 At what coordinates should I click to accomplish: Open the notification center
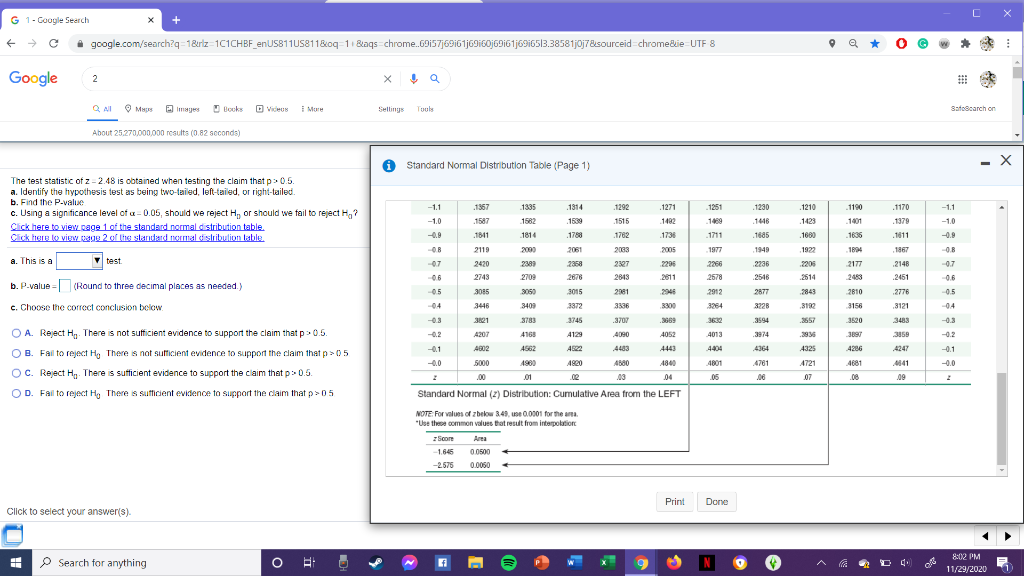click(x=1002, y=562)
